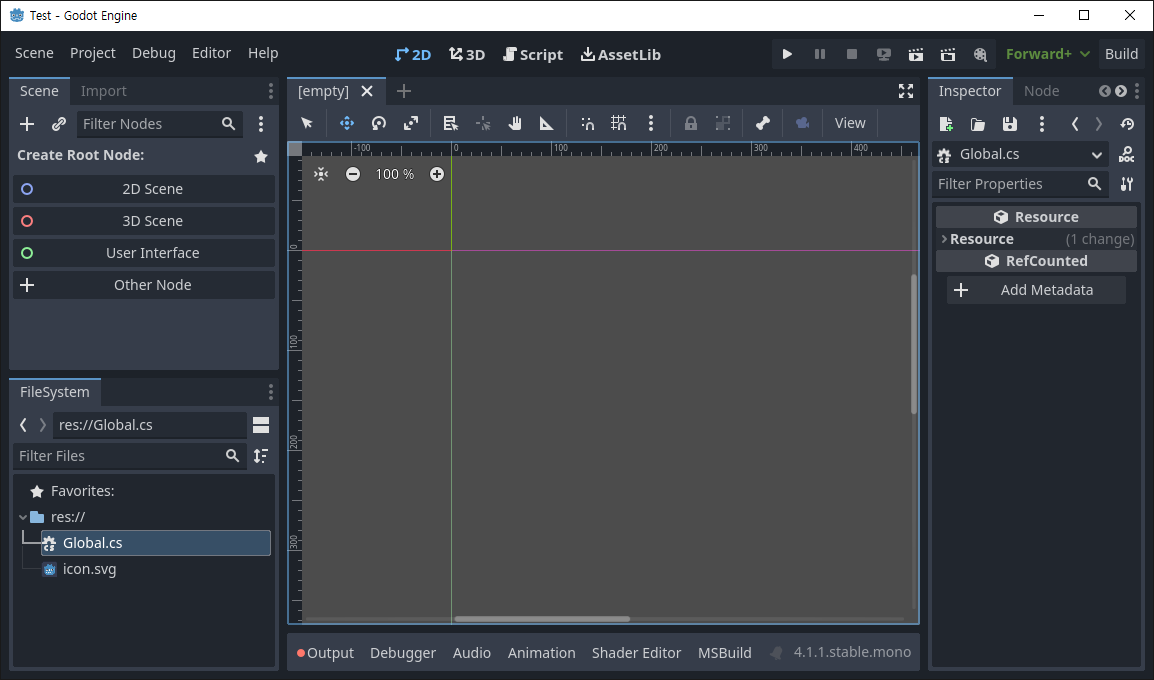The height and width of the screenshot is (680, 1154).
Task: Click the Movie Maker mode reel icon
Action: tap(980, 54)
